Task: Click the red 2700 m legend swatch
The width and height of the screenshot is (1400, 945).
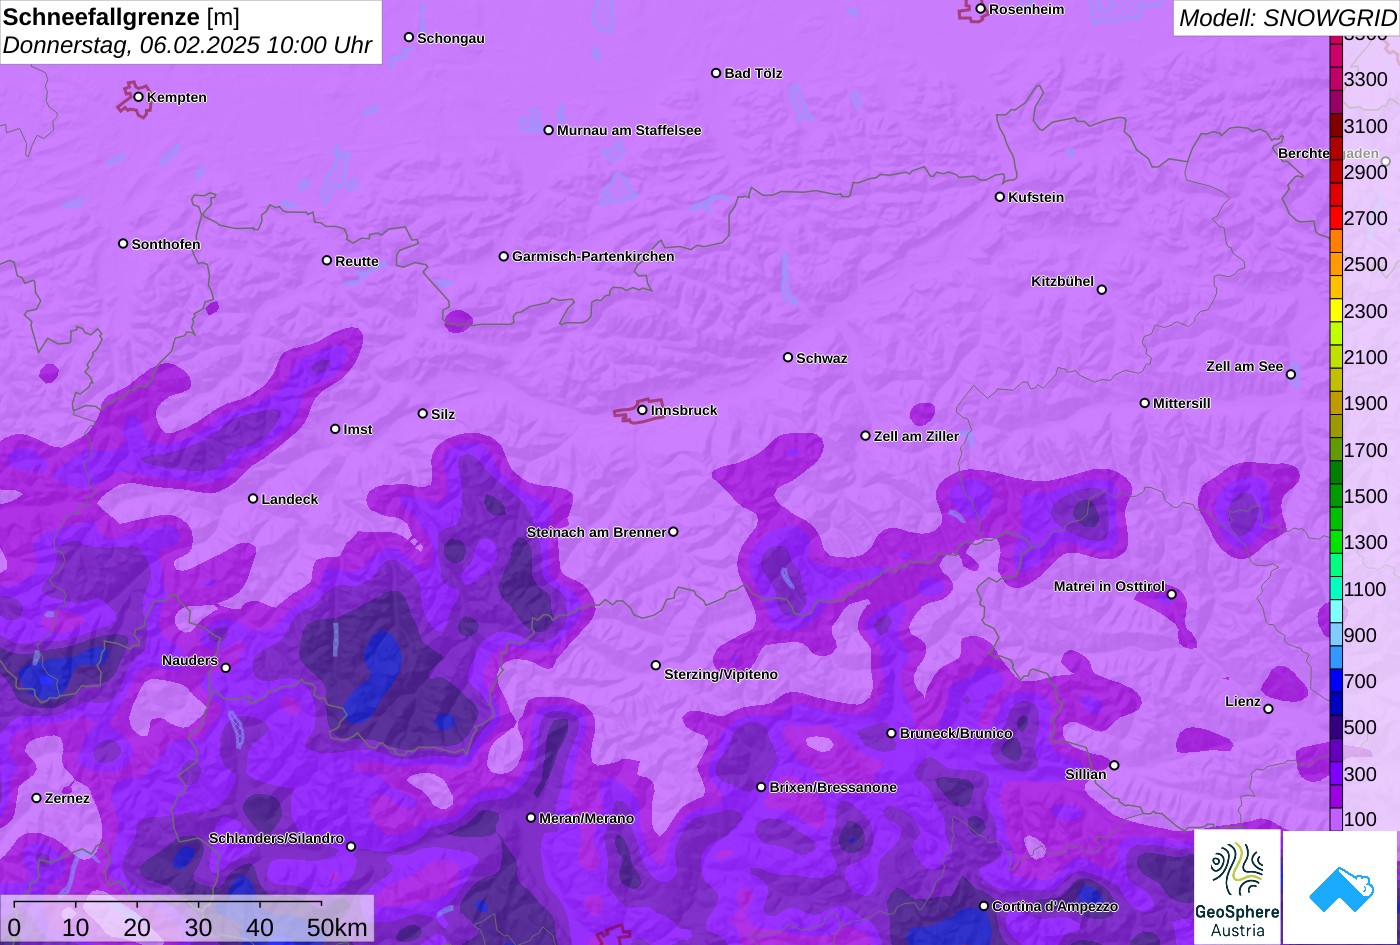Action: (x=1336, y=218)
